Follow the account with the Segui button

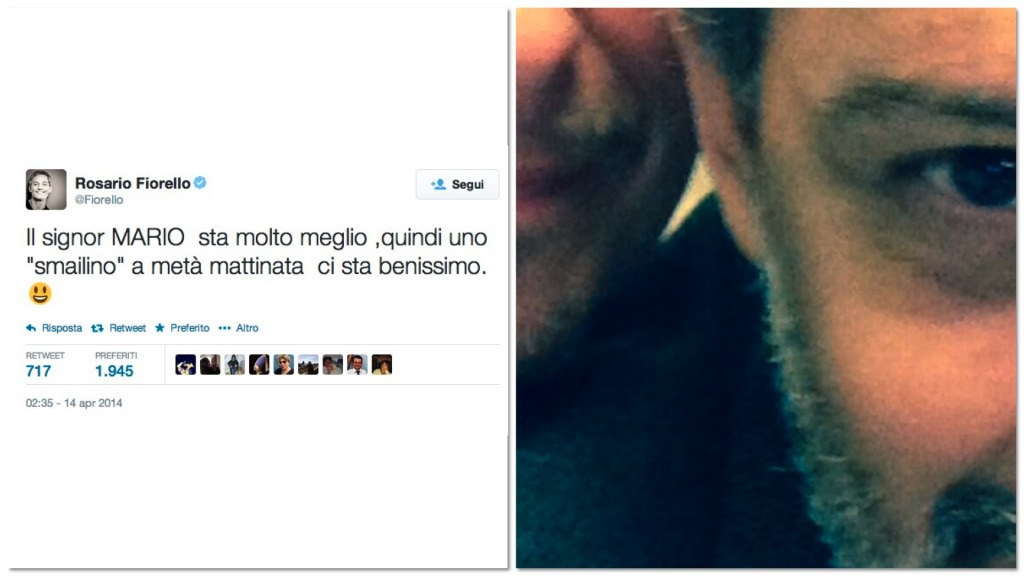(x=457, y=185)
